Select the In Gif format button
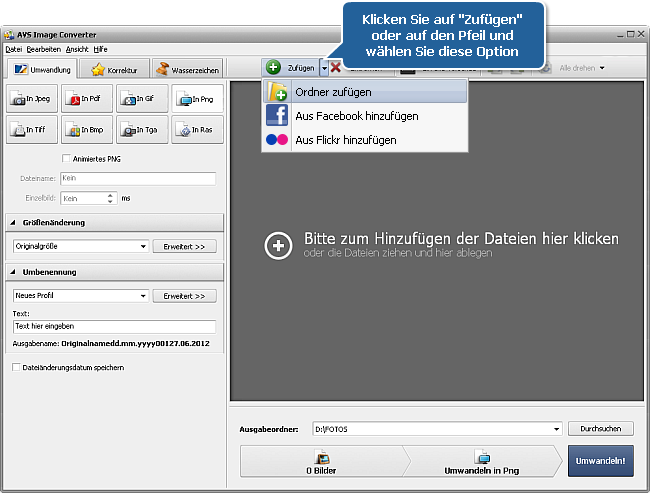650x493 pixels. [x=142, y=99]
